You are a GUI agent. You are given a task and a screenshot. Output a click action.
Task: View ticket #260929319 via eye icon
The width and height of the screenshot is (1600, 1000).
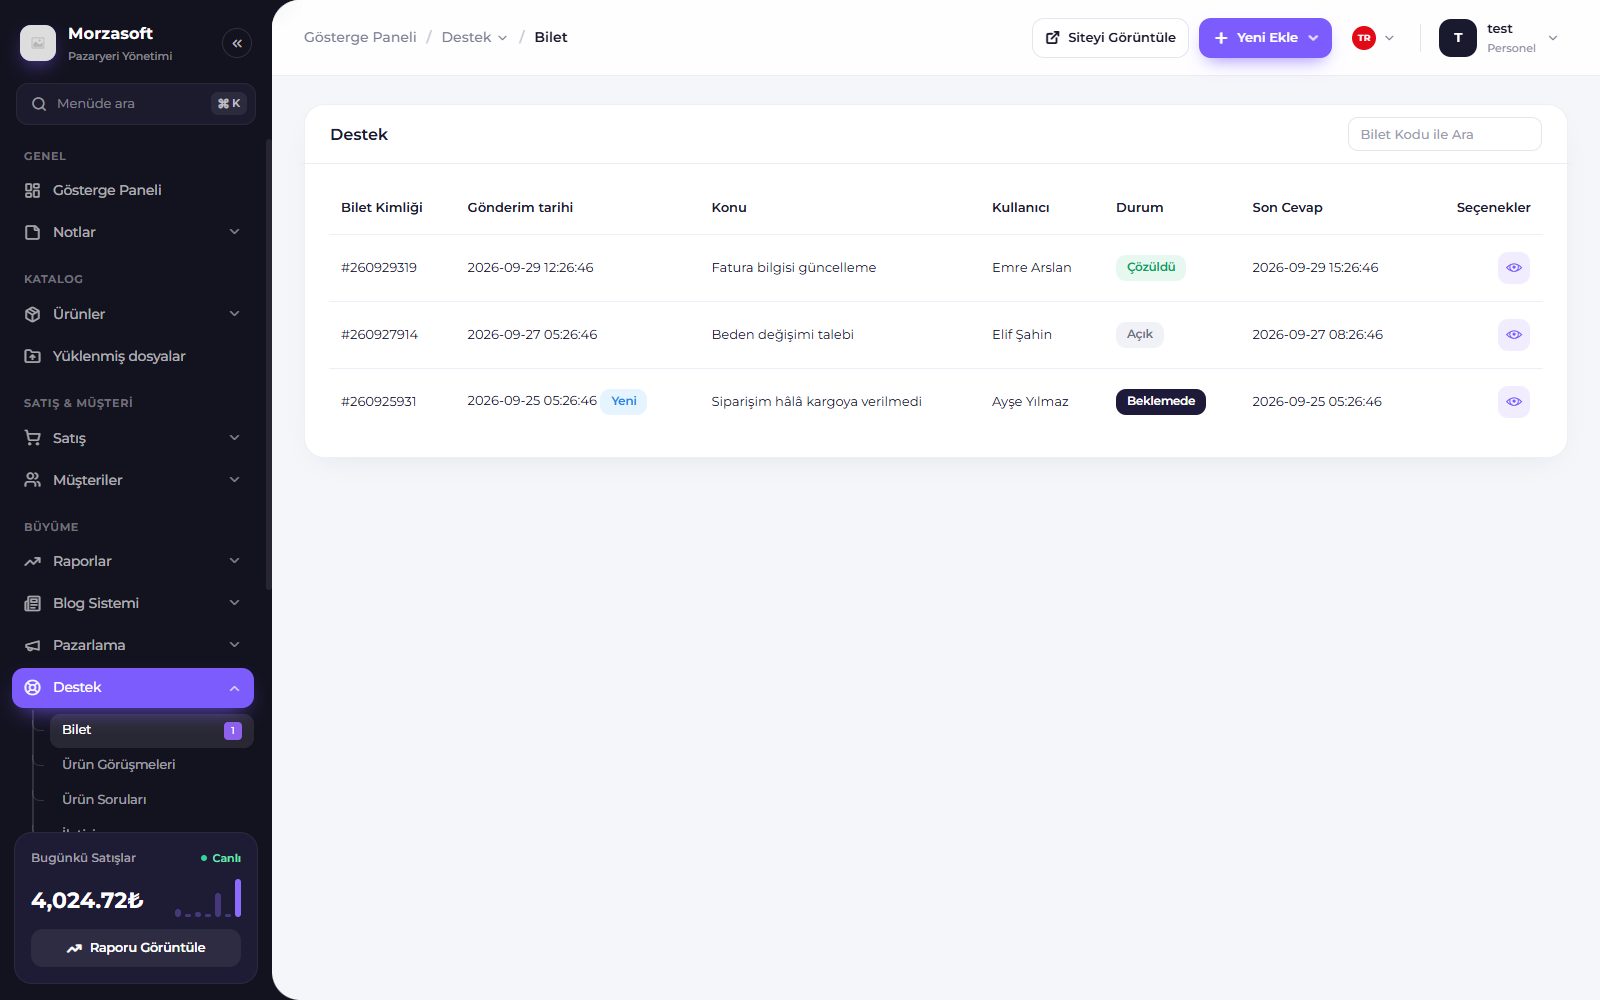(x=1514, y=268)
